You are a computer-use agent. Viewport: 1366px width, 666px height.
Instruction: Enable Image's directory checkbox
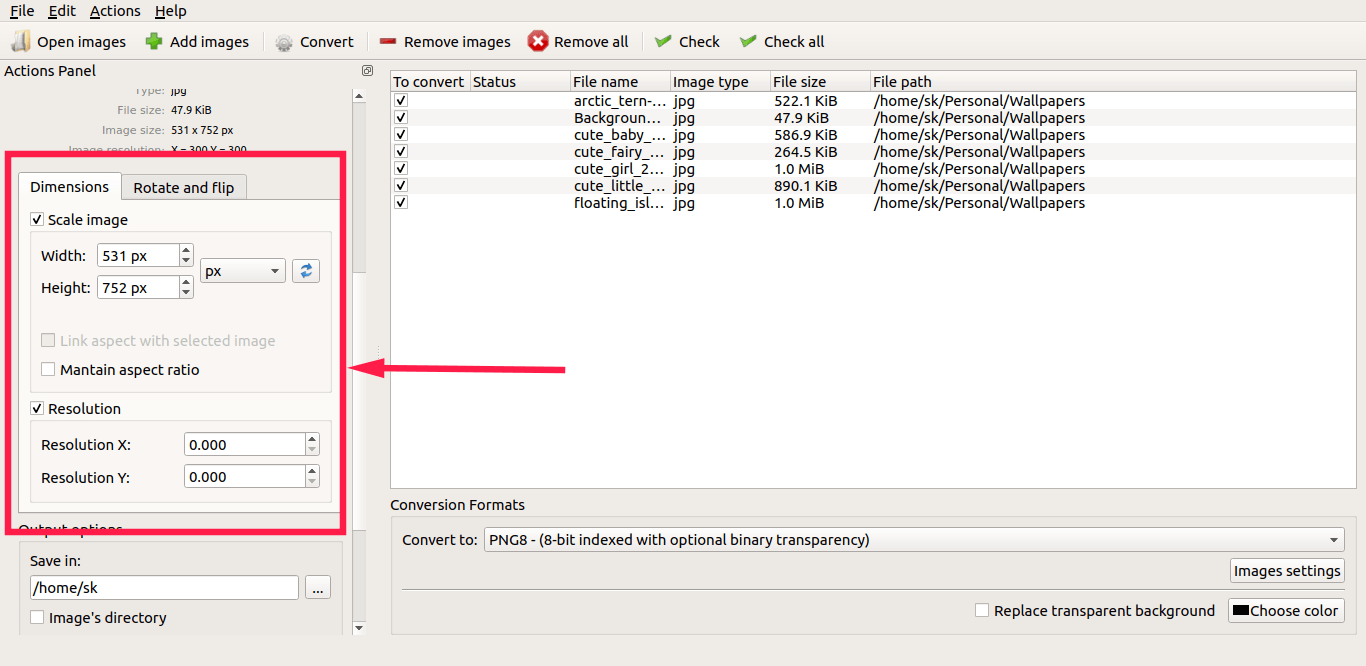[x=37, y=617]
